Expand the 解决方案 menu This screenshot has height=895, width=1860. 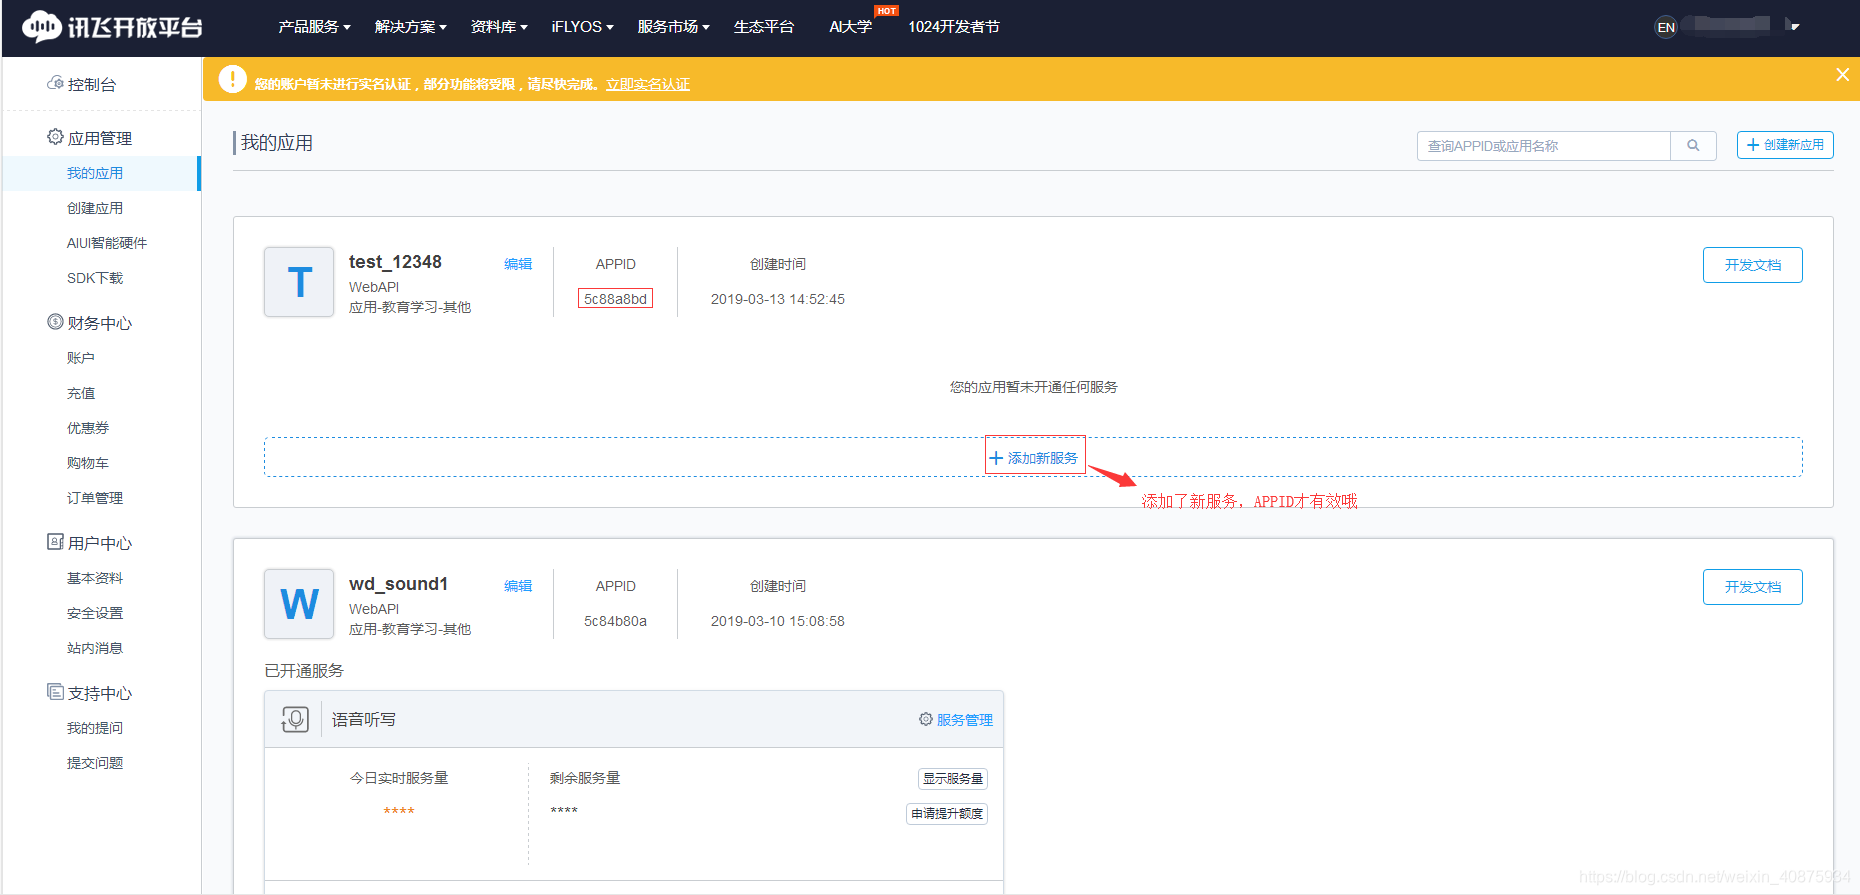tap(410, 27)
